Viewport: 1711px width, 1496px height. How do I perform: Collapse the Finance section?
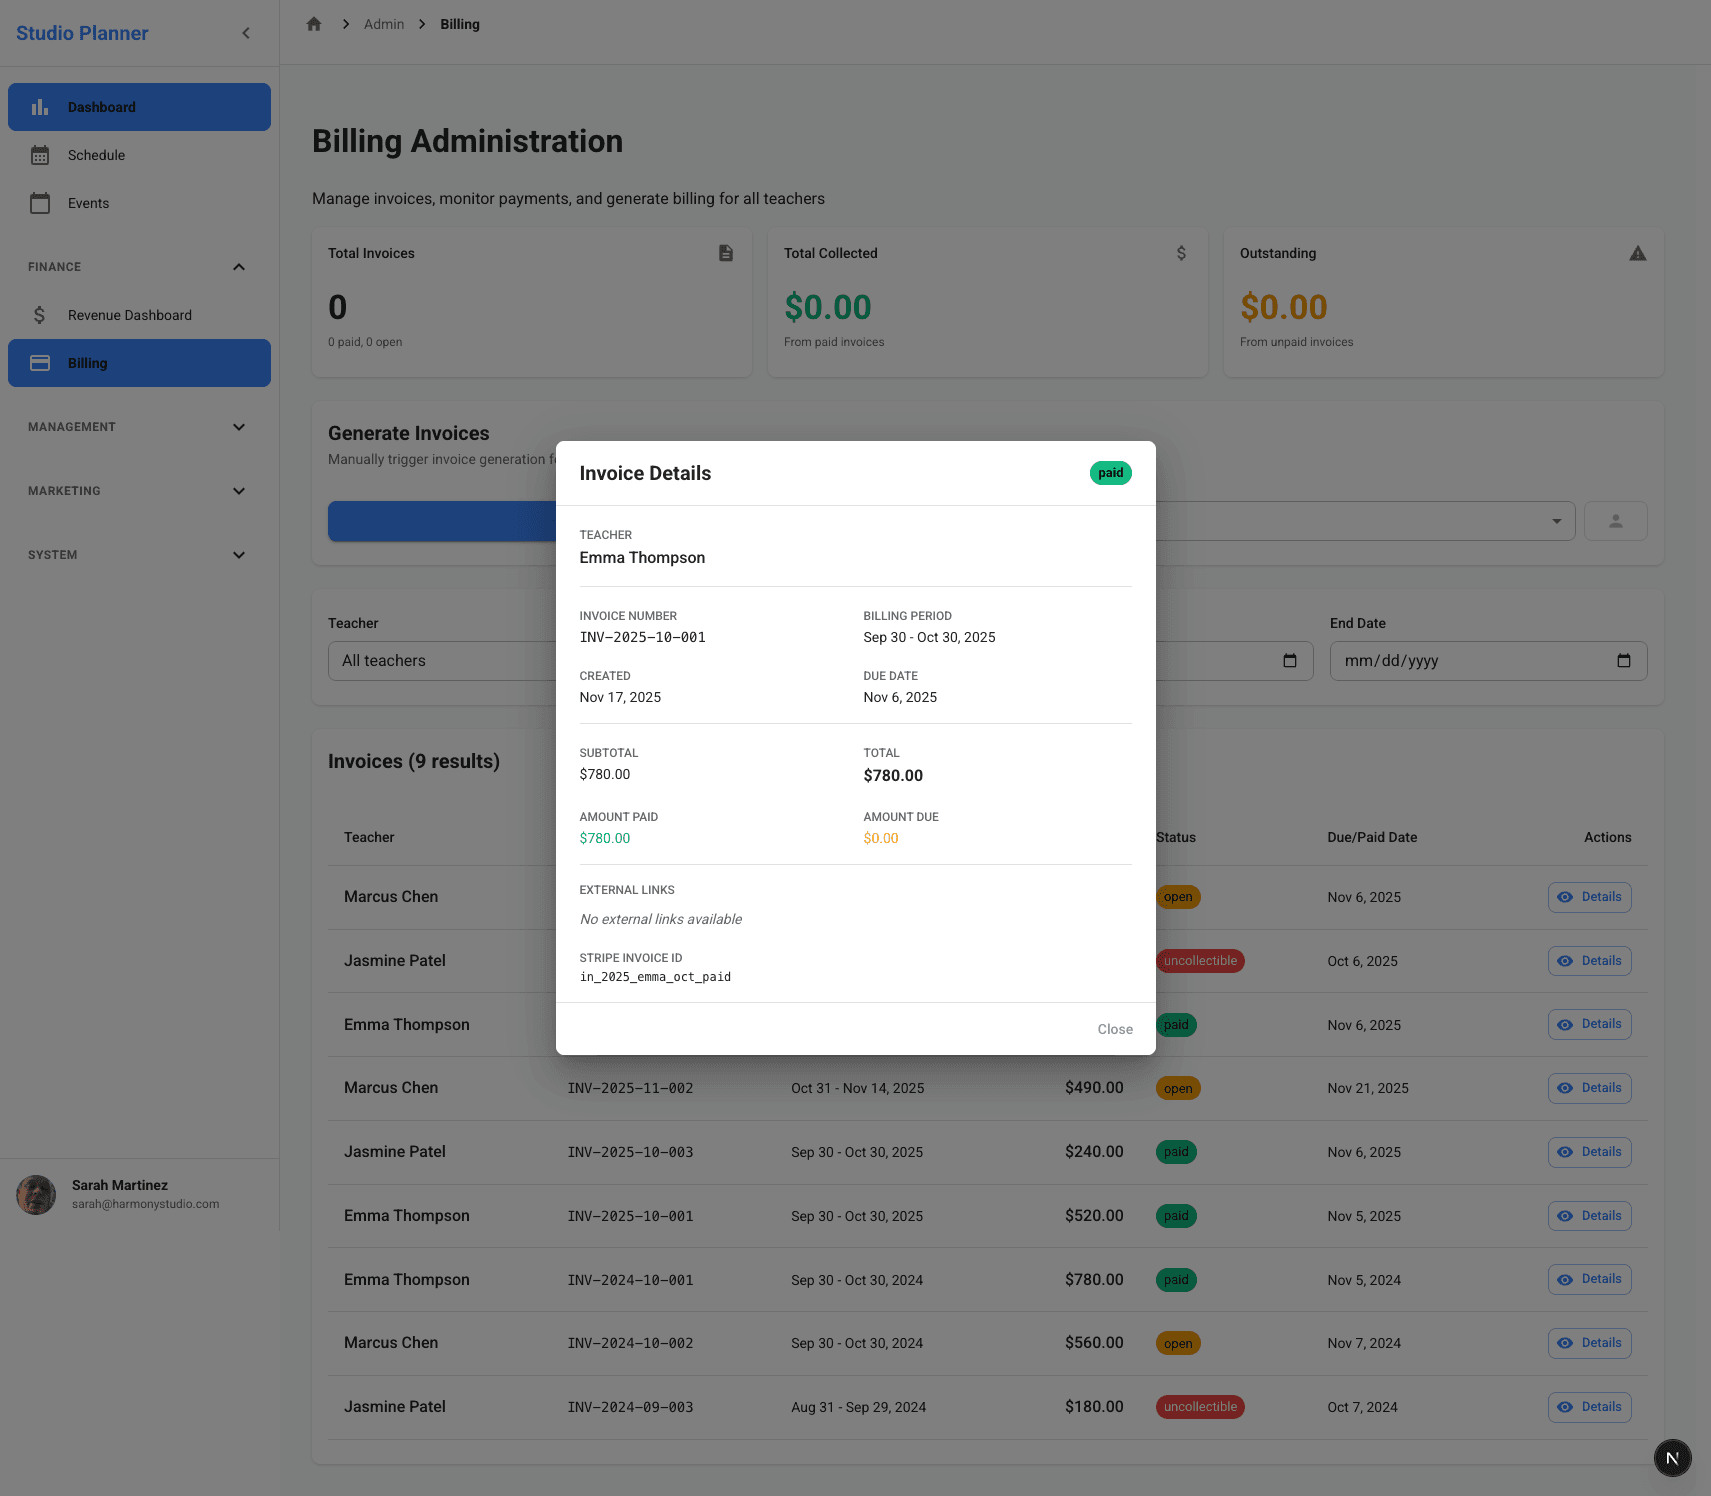point(238,266)
